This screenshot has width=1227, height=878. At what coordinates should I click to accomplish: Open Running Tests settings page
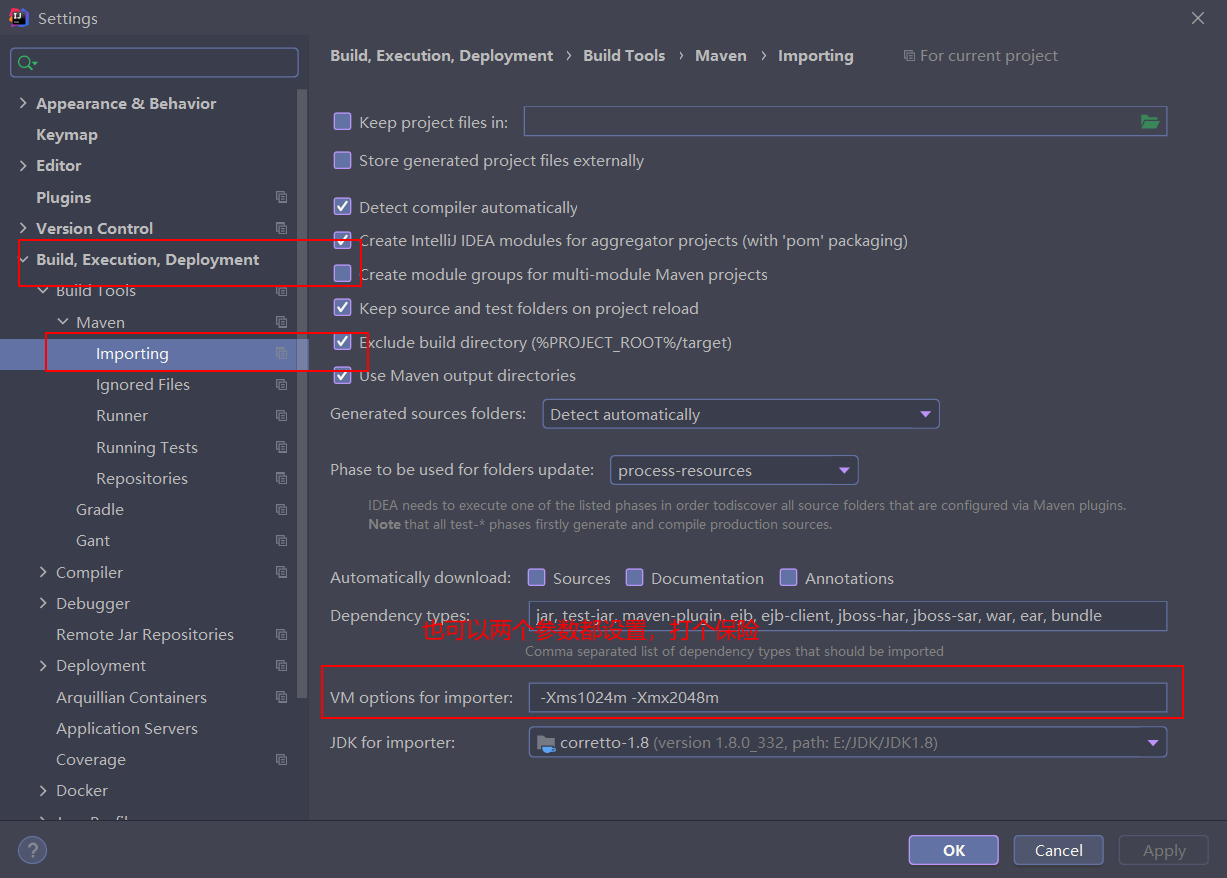click(x=147, y=447)
